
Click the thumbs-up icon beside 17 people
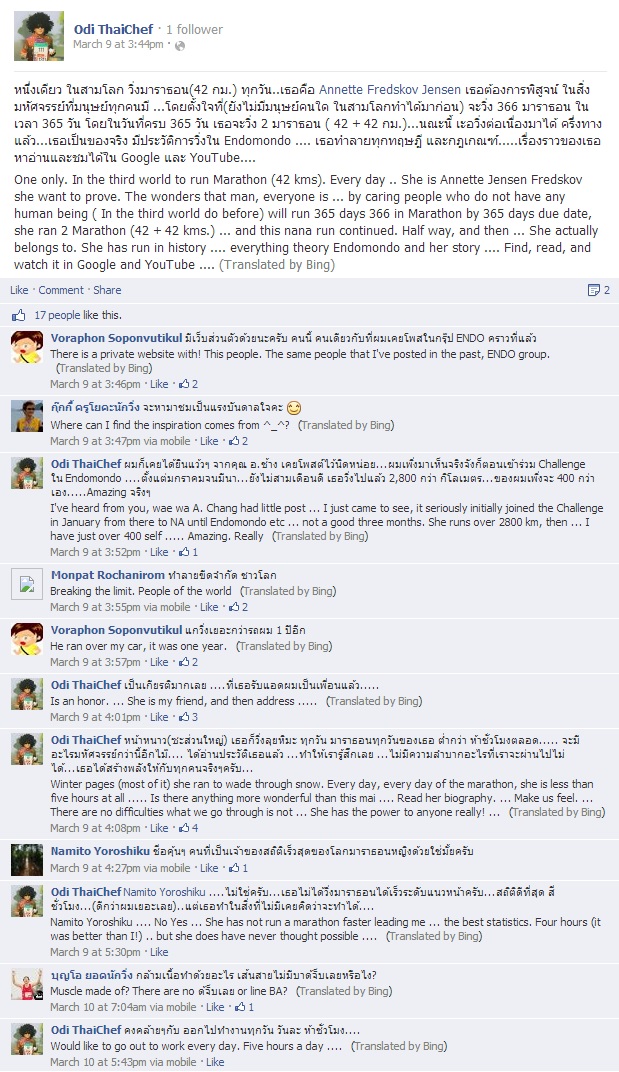tap(18, 315)
